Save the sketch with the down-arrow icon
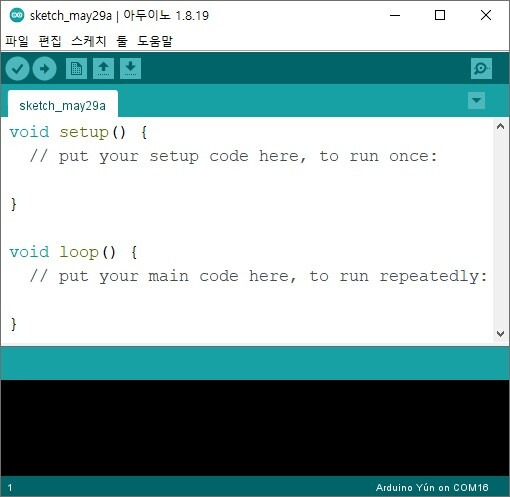The image size is (510, 497). 130,69
